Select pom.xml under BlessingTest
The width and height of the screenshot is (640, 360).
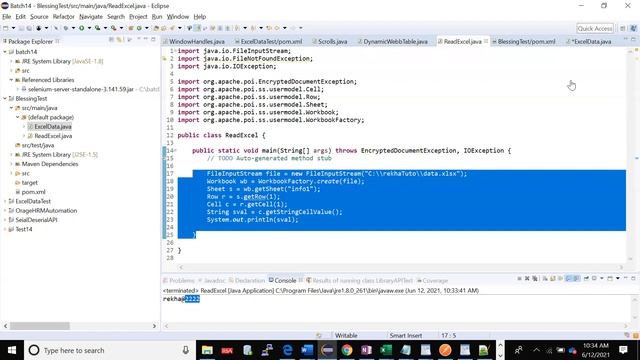pyautogui.click(x=33, y=192)
